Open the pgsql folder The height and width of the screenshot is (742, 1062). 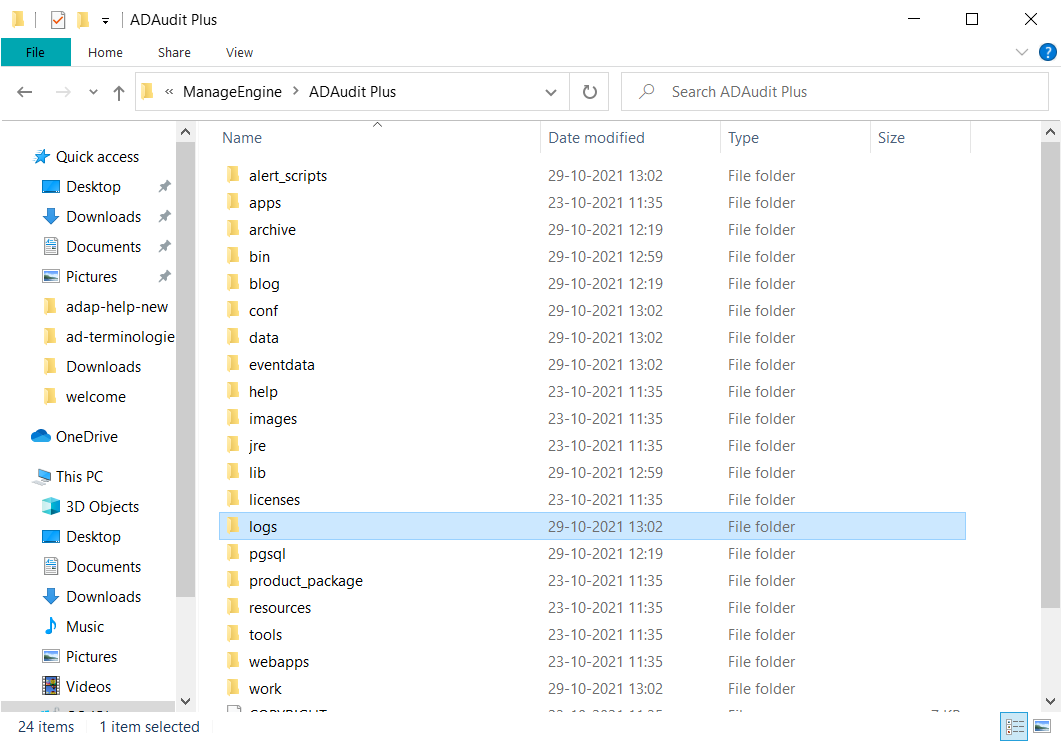[x=266, y=553]
